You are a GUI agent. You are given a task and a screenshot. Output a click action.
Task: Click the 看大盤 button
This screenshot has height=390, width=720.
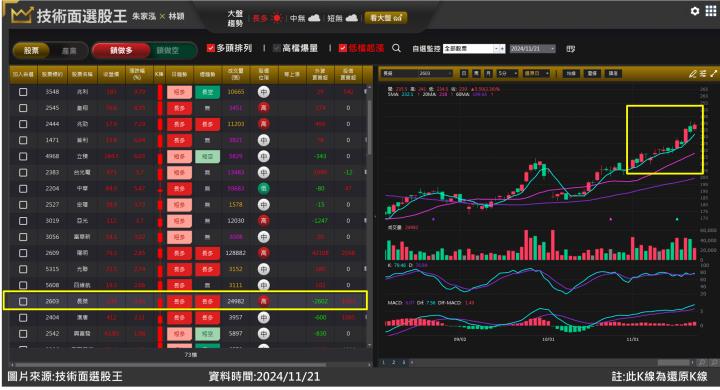(386, 18)
